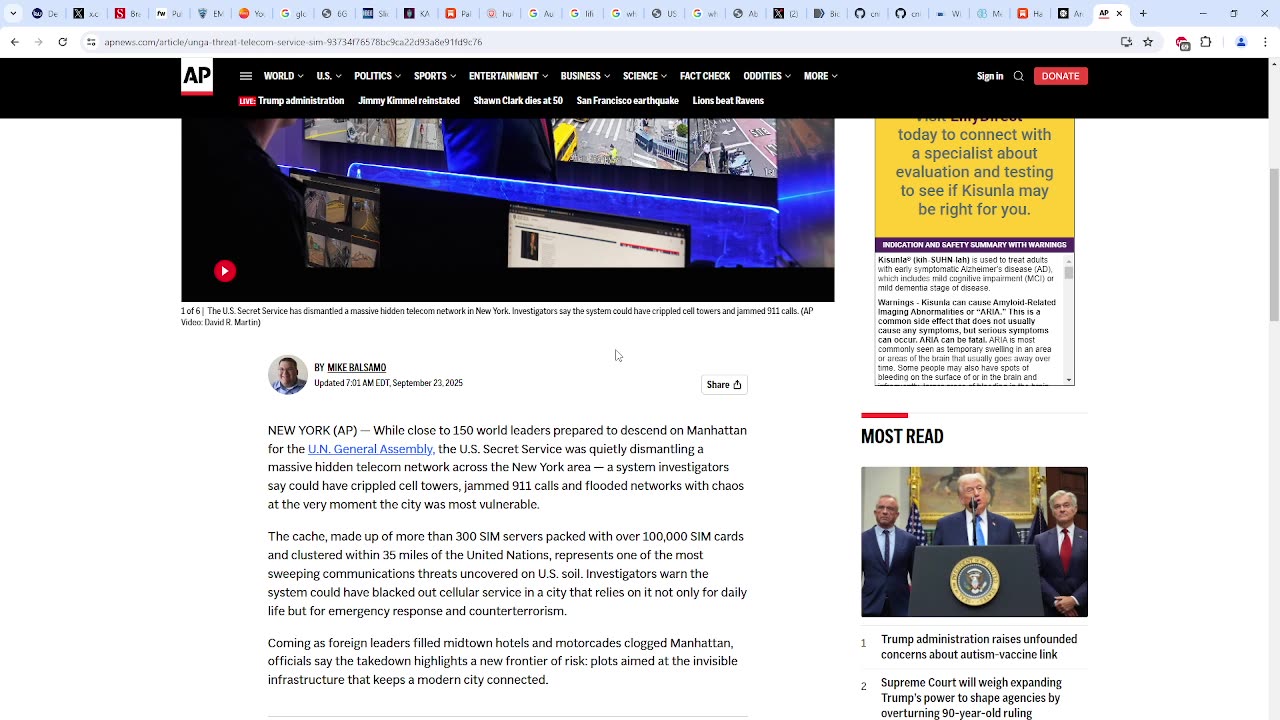Viewport: 1280px width, 720px height.
Task: Reload the page
Action: point(63,42)
